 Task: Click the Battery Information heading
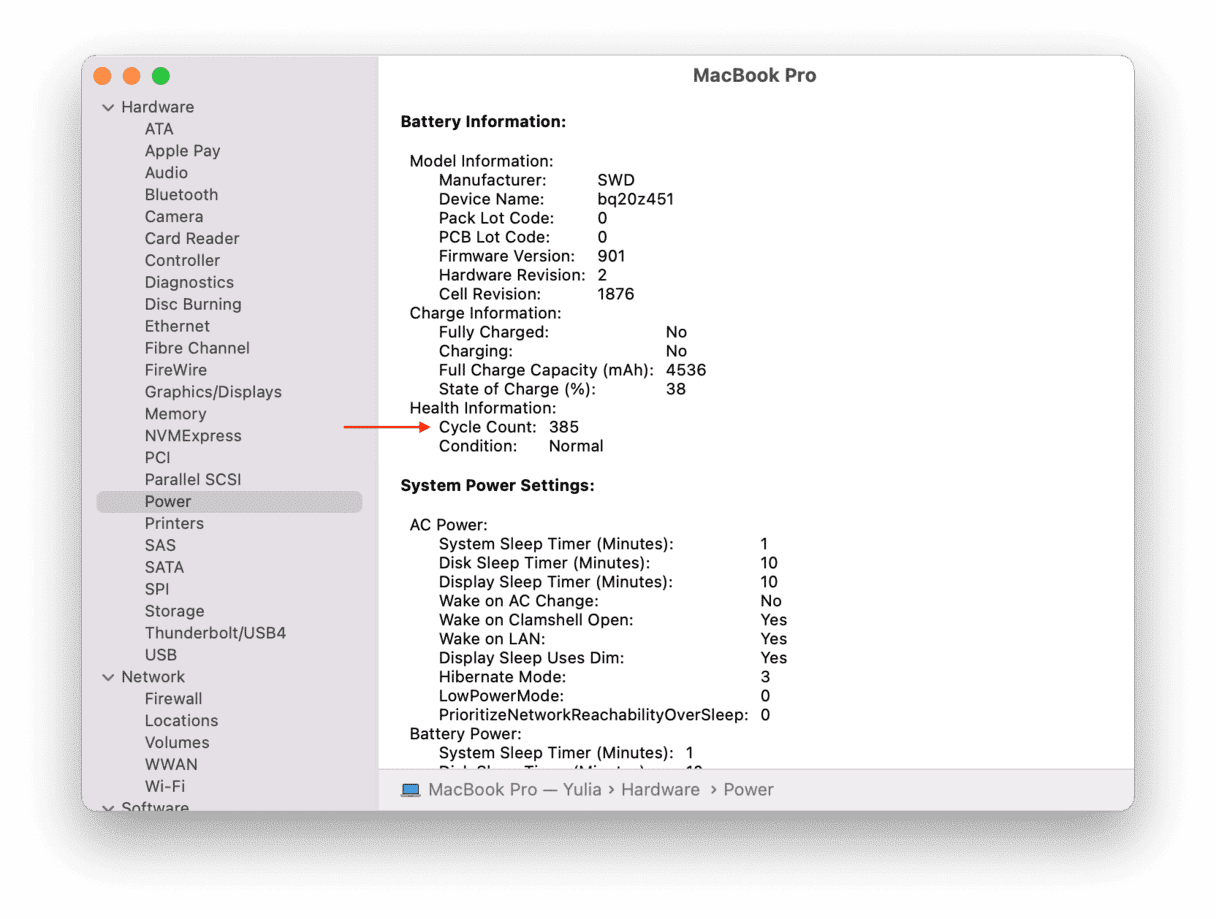pos(484,123)
